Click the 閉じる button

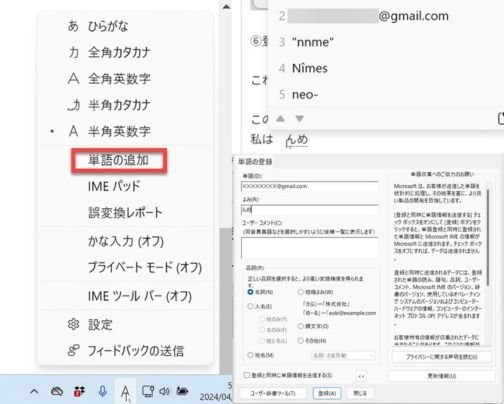pos(360,393)
